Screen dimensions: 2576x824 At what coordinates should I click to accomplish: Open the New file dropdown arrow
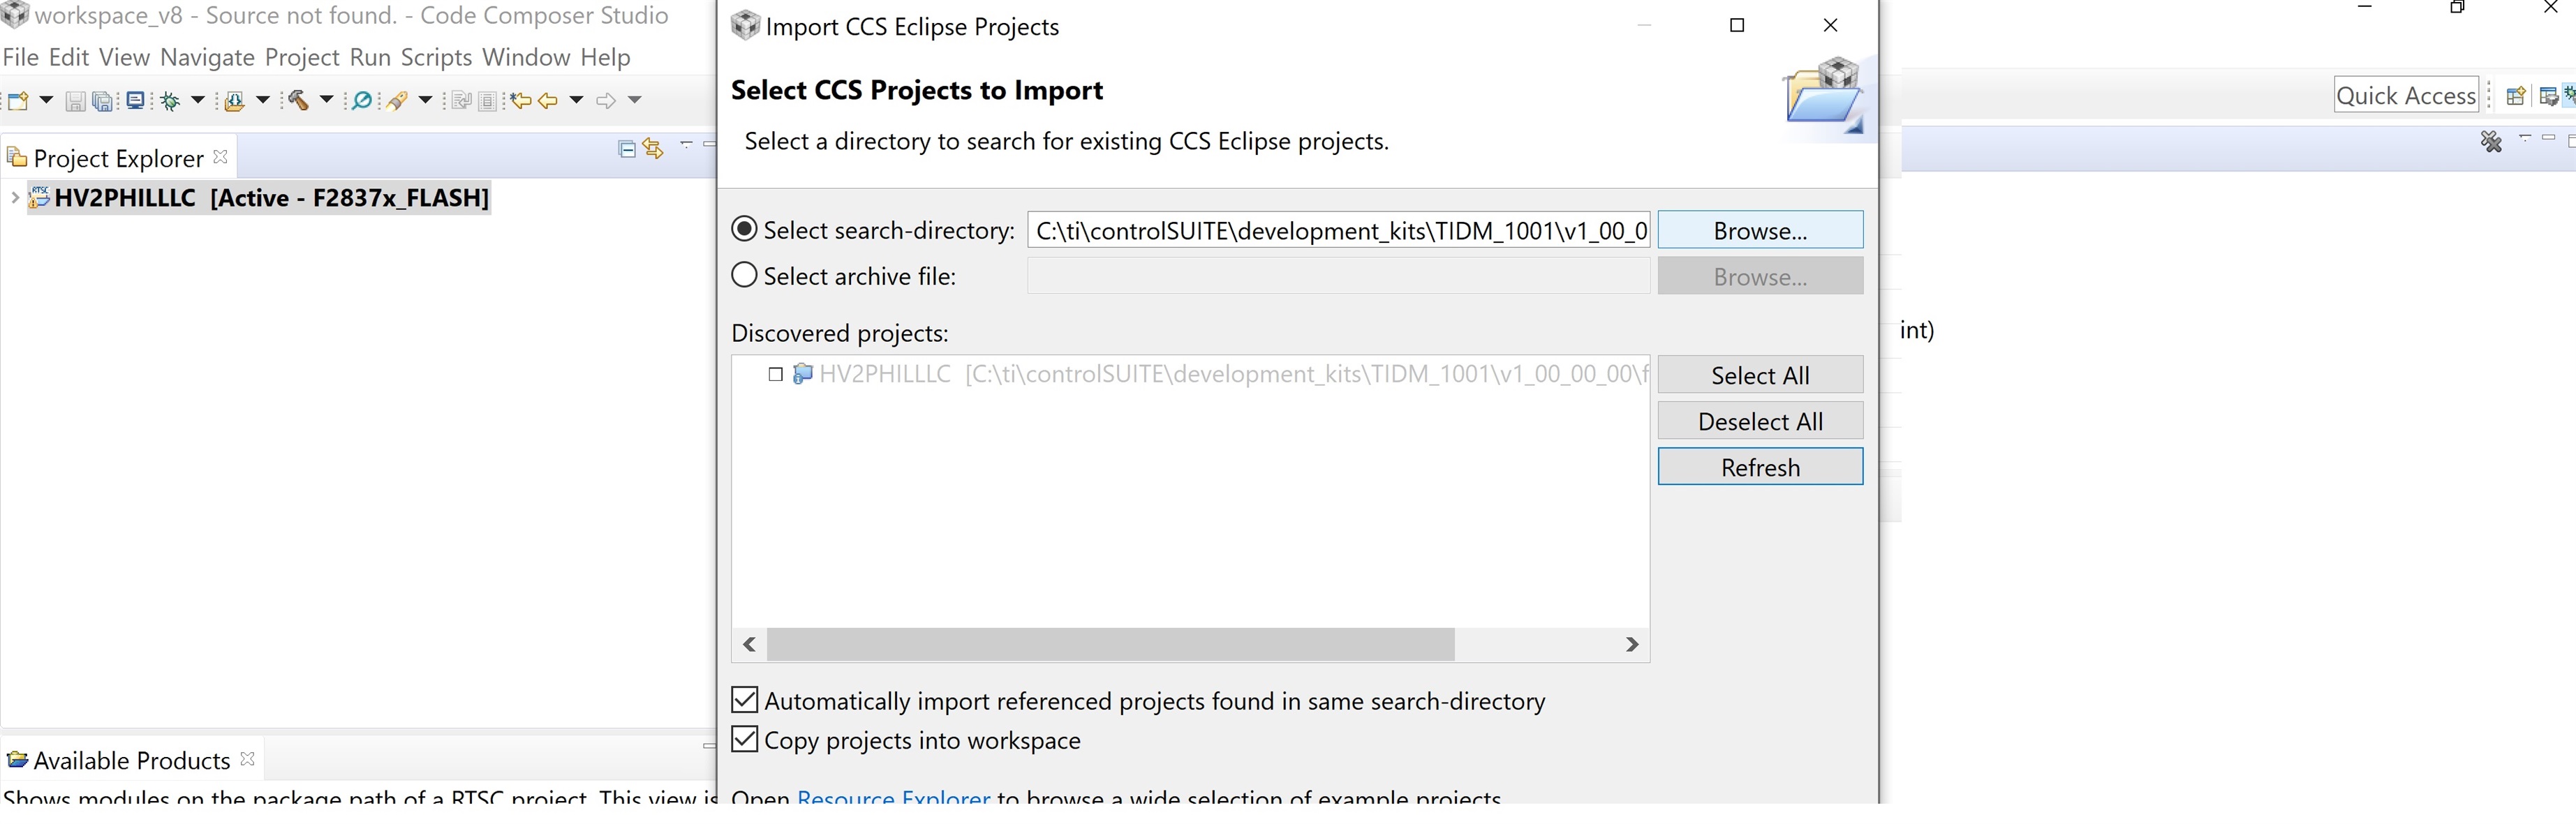(x=46, y=100)
